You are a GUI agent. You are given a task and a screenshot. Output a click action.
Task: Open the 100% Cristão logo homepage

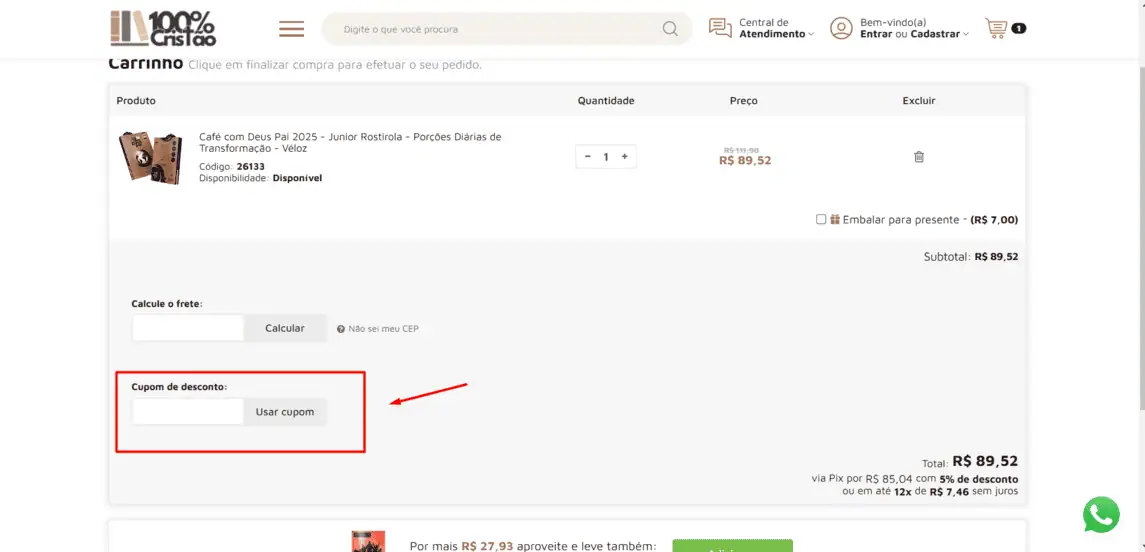point(164,28)
